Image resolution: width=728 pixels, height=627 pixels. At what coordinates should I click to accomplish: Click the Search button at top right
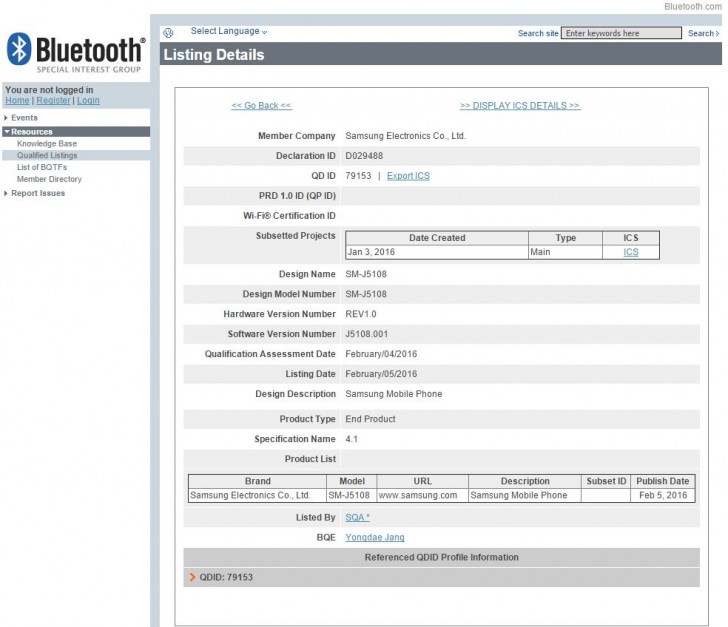(702, 34)
